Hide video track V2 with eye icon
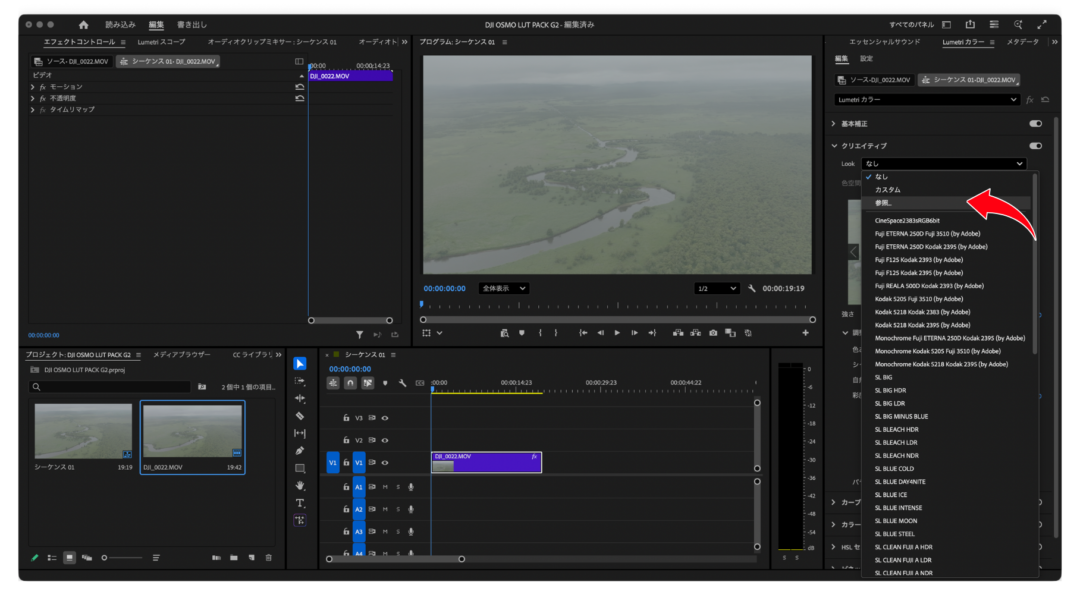The image size is (1080, 604). [385, 440]
